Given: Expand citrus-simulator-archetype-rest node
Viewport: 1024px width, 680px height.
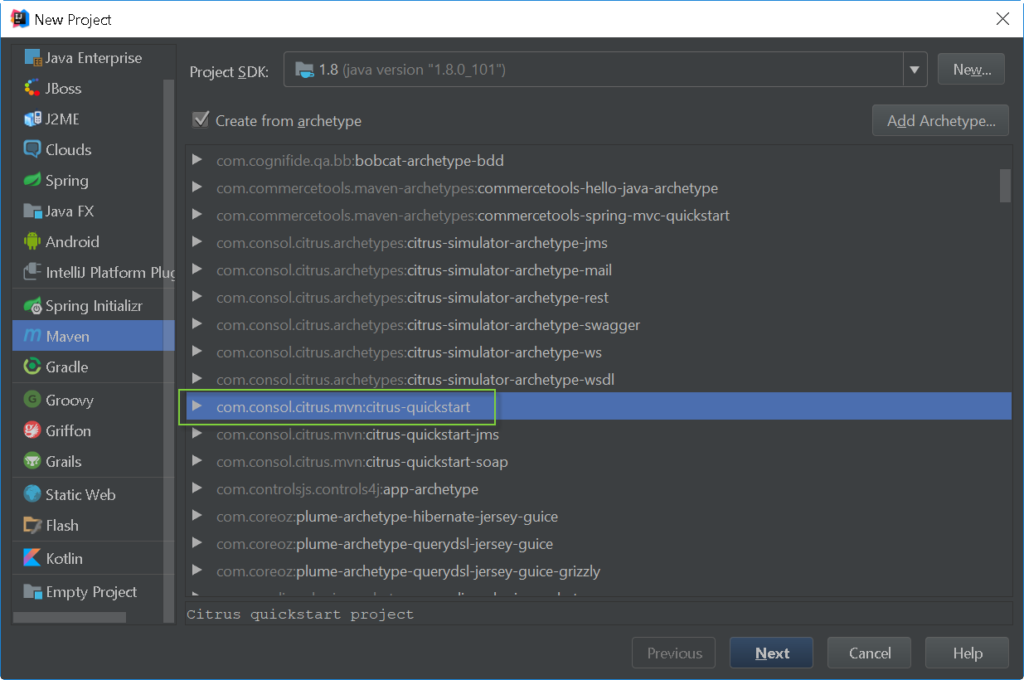Looking at the screenshot, I should coord(197,297).
